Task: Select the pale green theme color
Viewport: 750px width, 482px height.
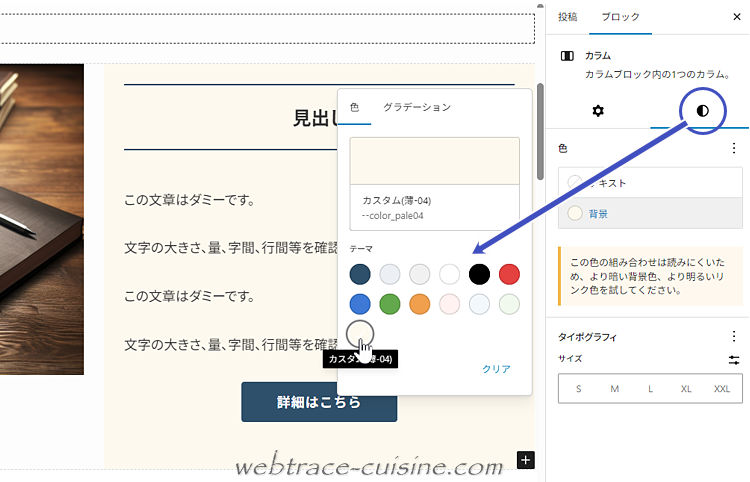Action: click(509, 304)
